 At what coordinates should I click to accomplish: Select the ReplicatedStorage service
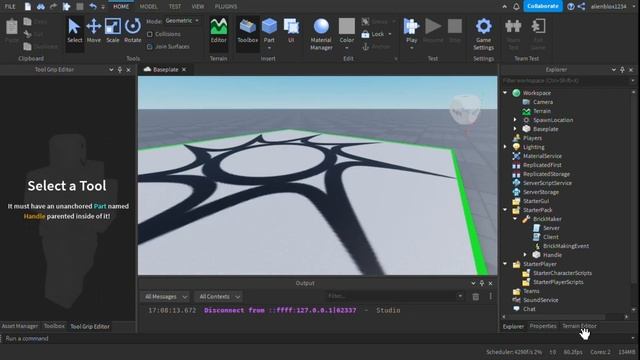[546, 174]
